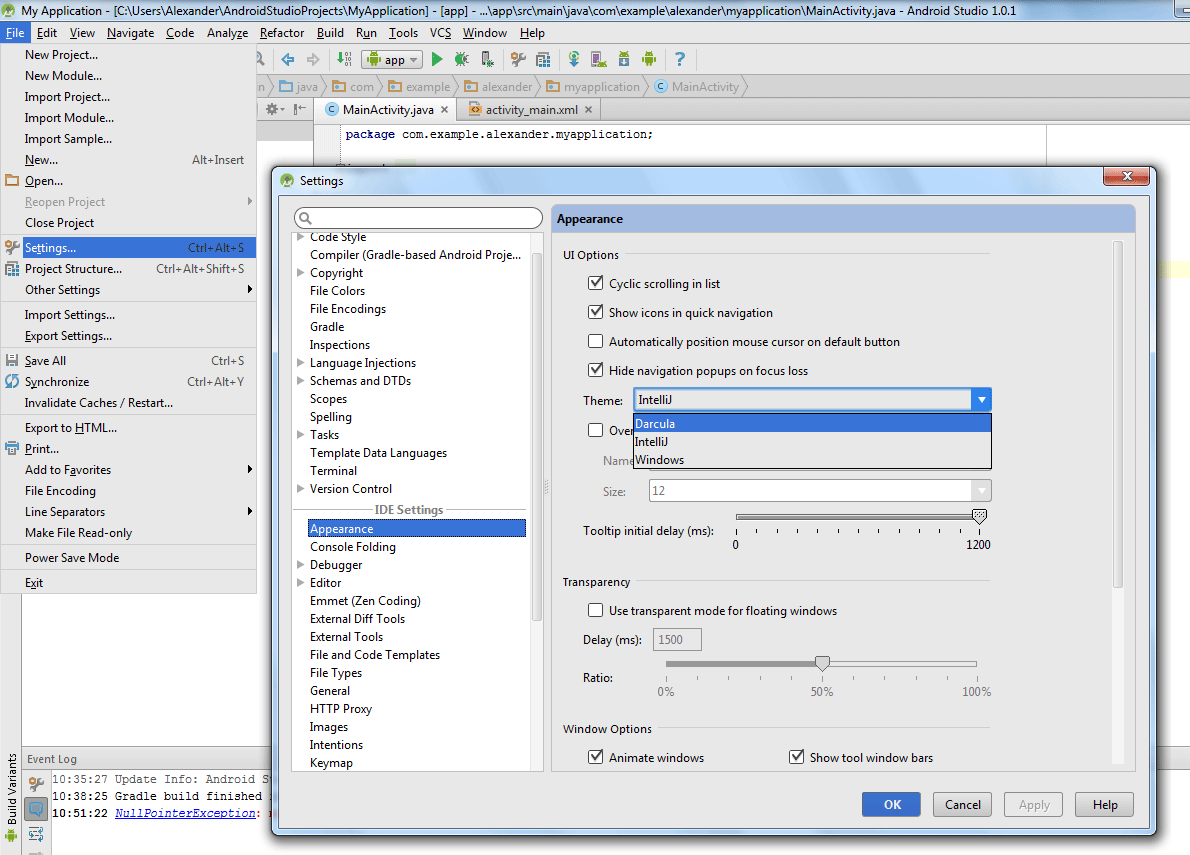Expand the Editor settings node

point(301,583)
